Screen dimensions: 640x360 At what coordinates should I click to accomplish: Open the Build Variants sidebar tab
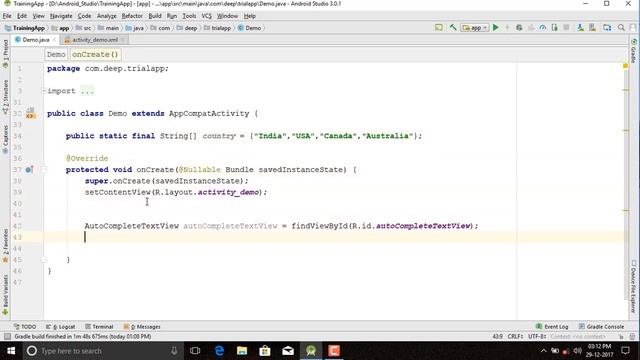click(x=5, y=295)
